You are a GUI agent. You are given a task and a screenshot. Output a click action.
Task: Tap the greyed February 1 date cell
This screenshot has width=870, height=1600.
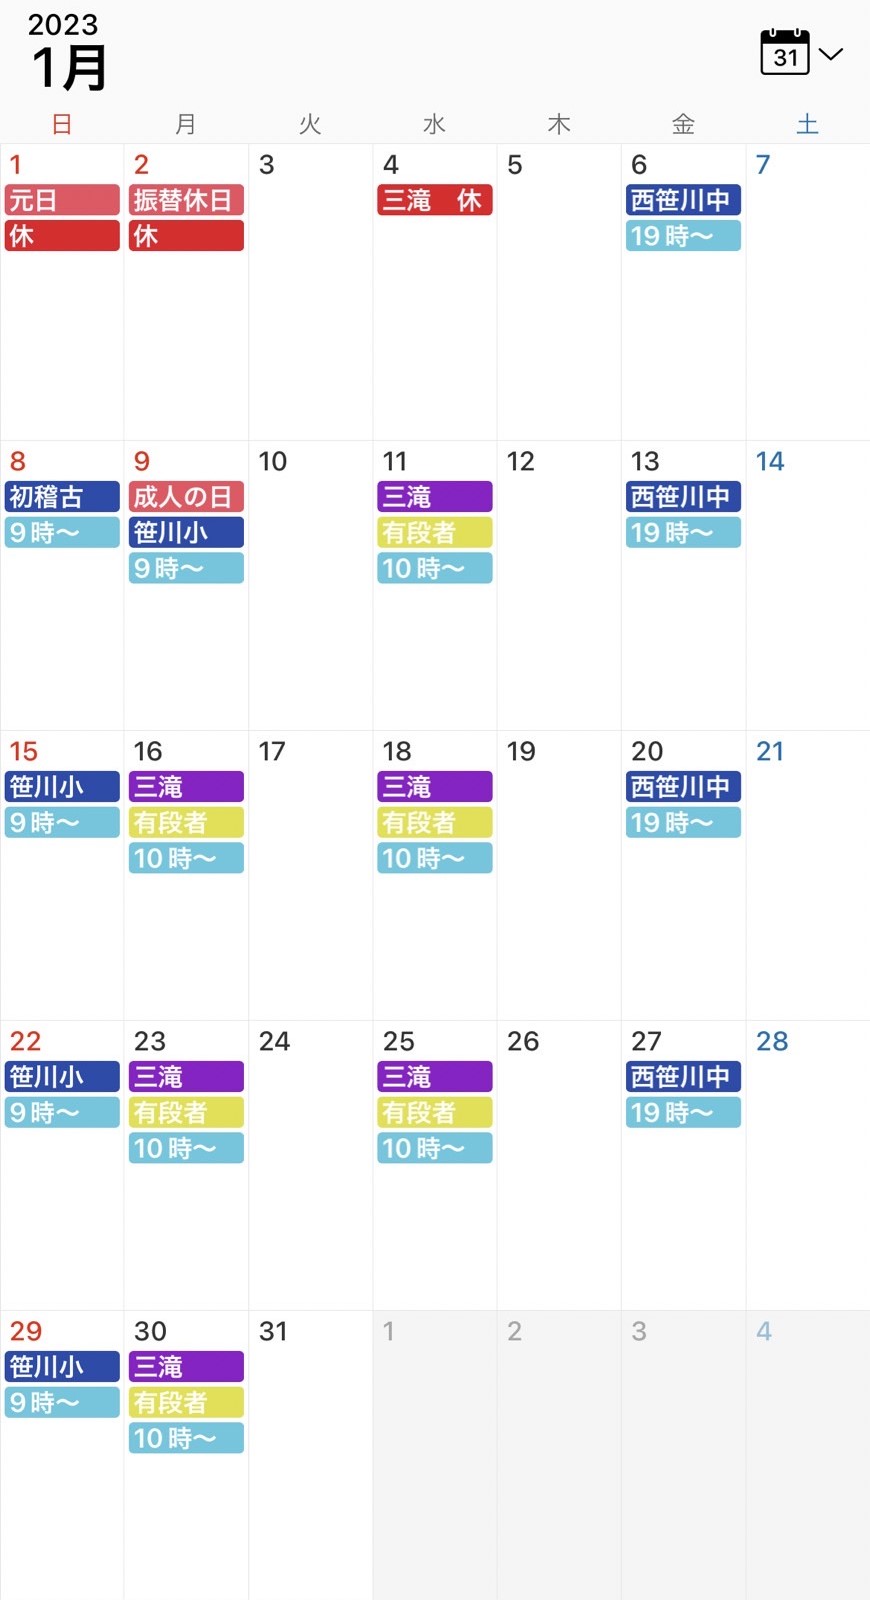[435, 1455]
